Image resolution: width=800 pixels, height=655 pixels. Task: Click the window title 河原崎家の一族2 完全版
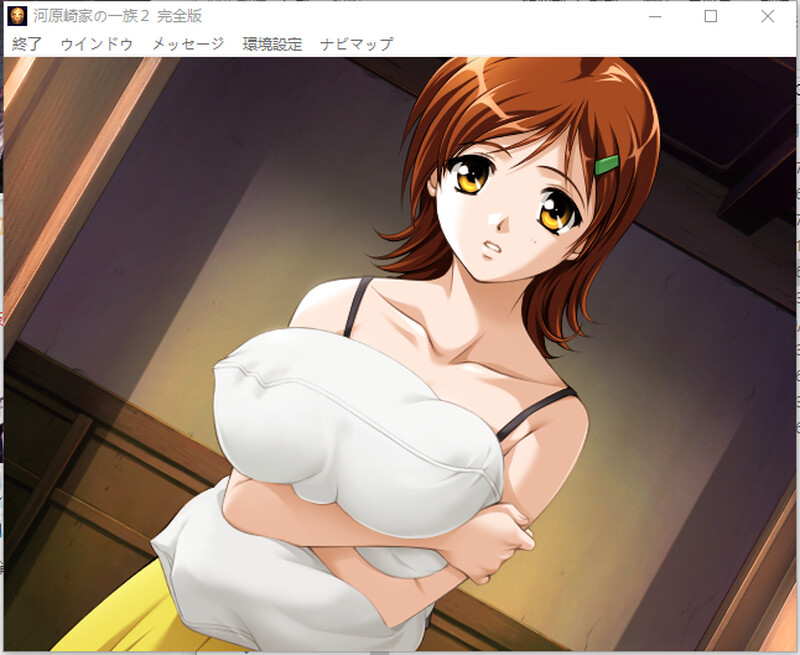pyautogui.click(x=118, y=16)
